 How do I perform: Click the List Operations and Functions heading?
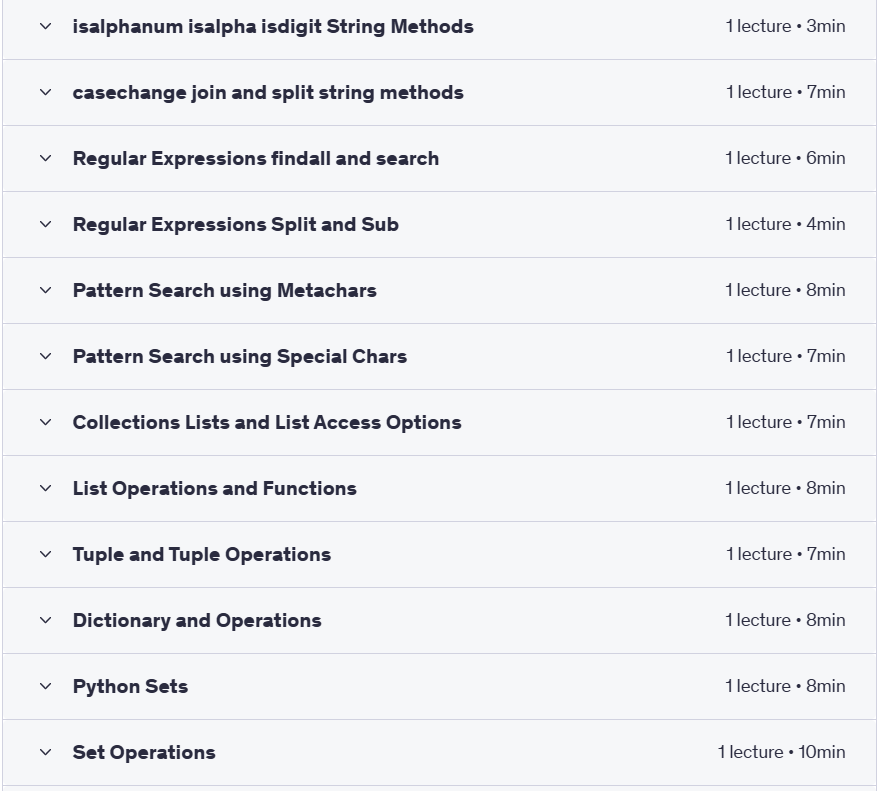pos(215,488)
